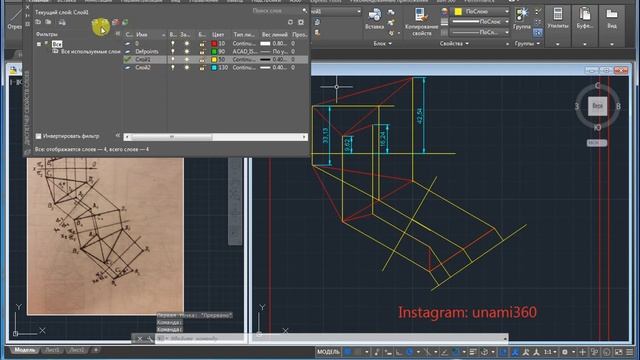The image size is (640, 360).
Task: Click the Refresh icon in layer manager
Action: [x=290, y=22]
